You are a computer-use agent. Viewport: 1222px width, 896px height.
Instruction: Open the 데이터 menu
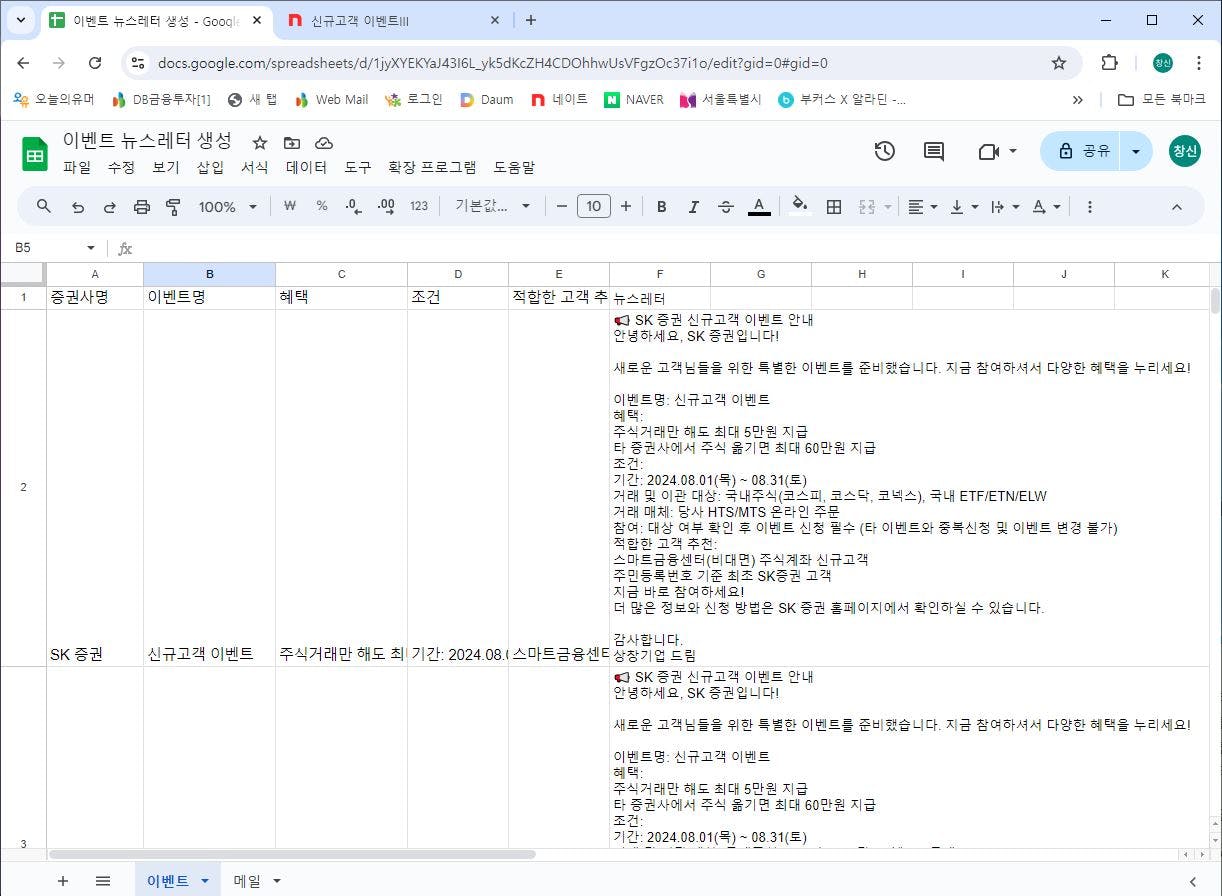306,168
